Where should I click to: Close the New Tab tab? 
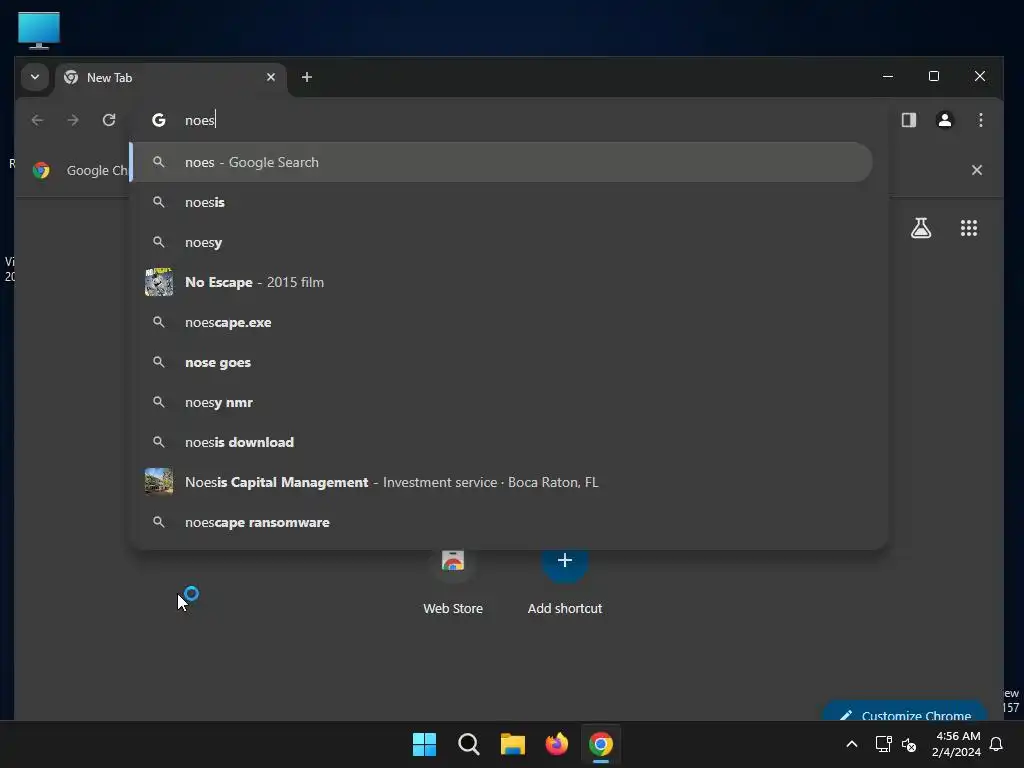(271, 77)
